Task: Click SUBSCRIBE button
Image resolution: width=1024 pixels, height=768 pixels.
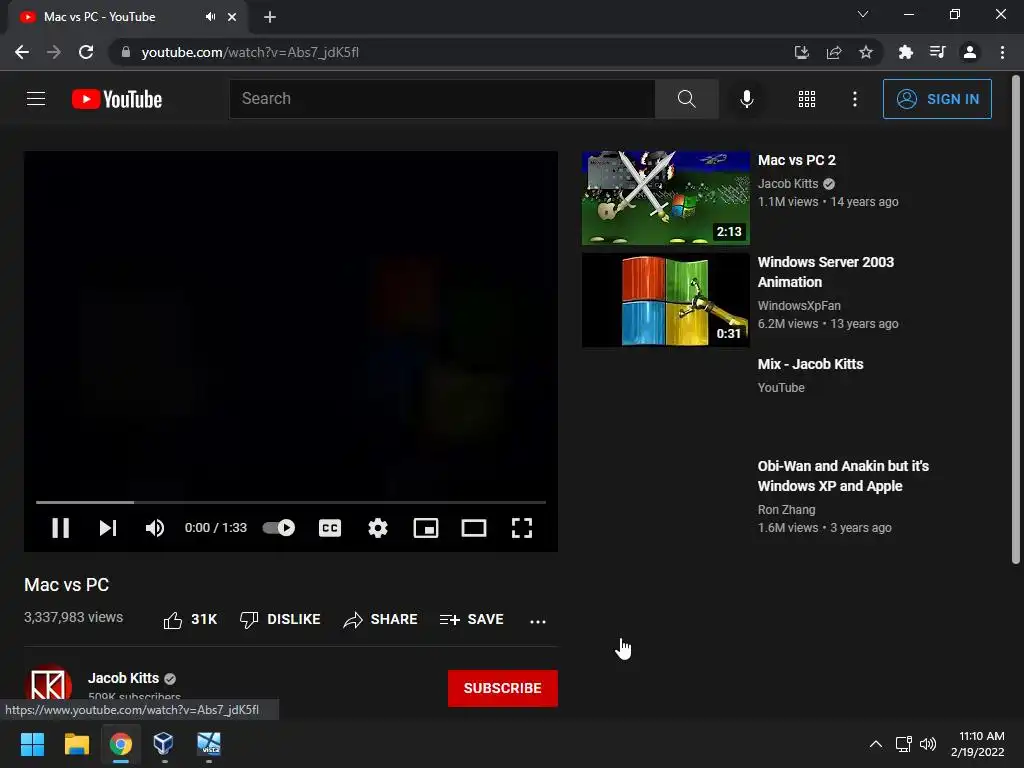Action: point(502,688)
